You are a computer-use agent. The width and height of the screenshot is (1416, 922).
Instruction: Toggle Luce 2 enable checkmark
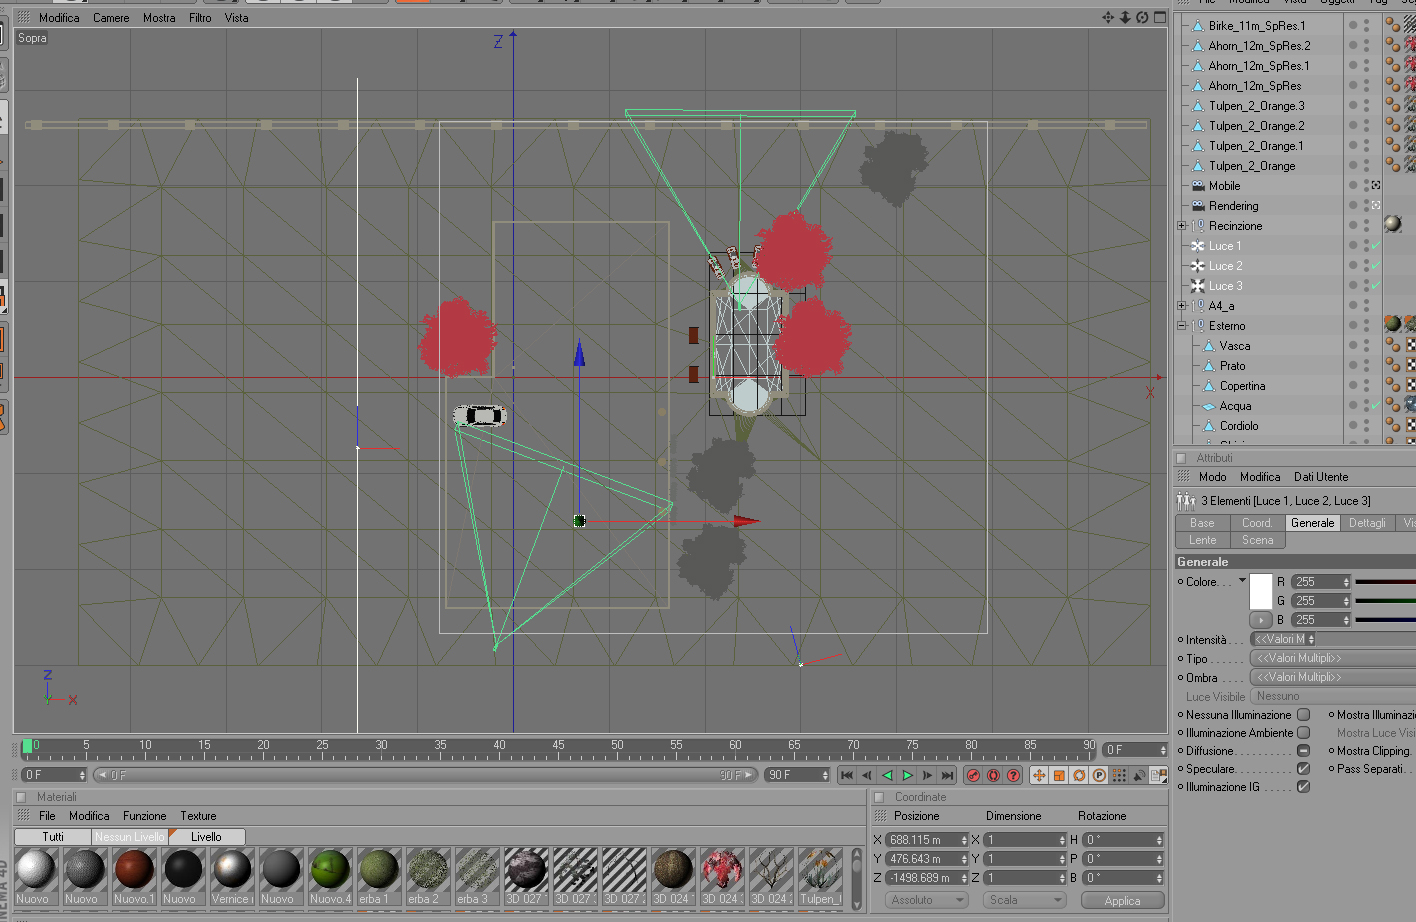point(1375,266)
